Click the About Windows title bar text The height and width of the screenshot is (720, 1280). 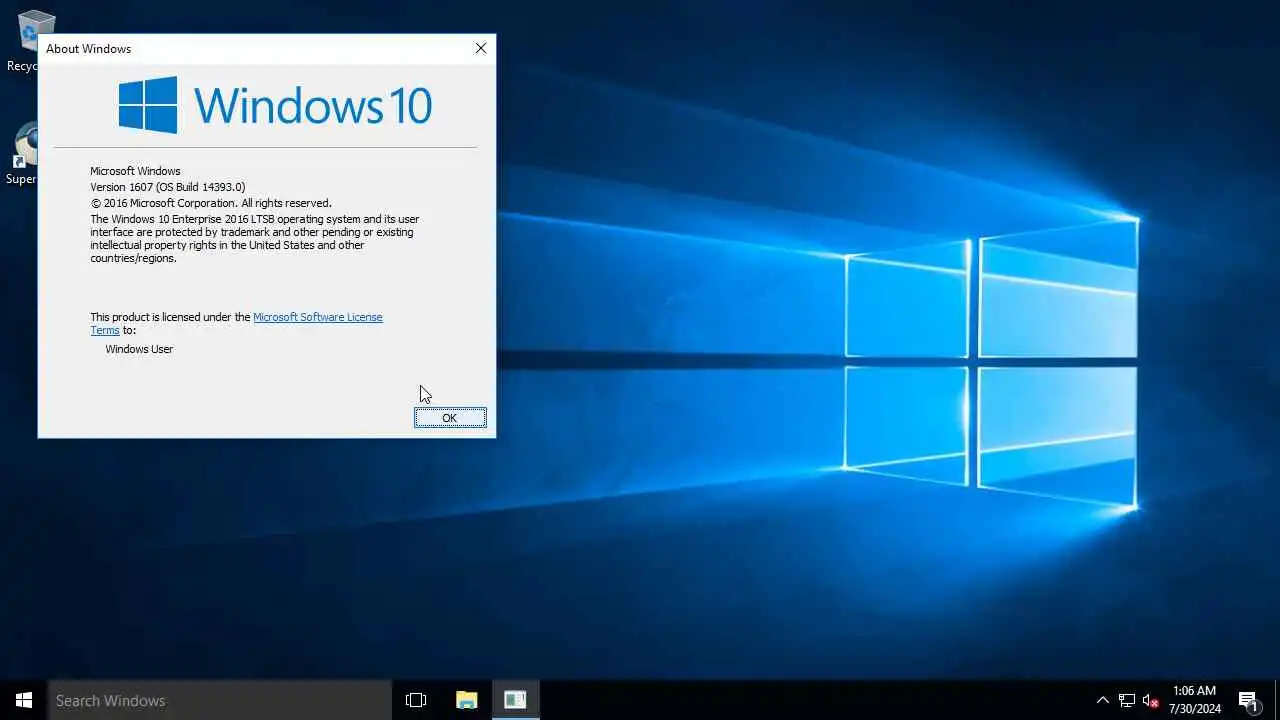(88, 48)
